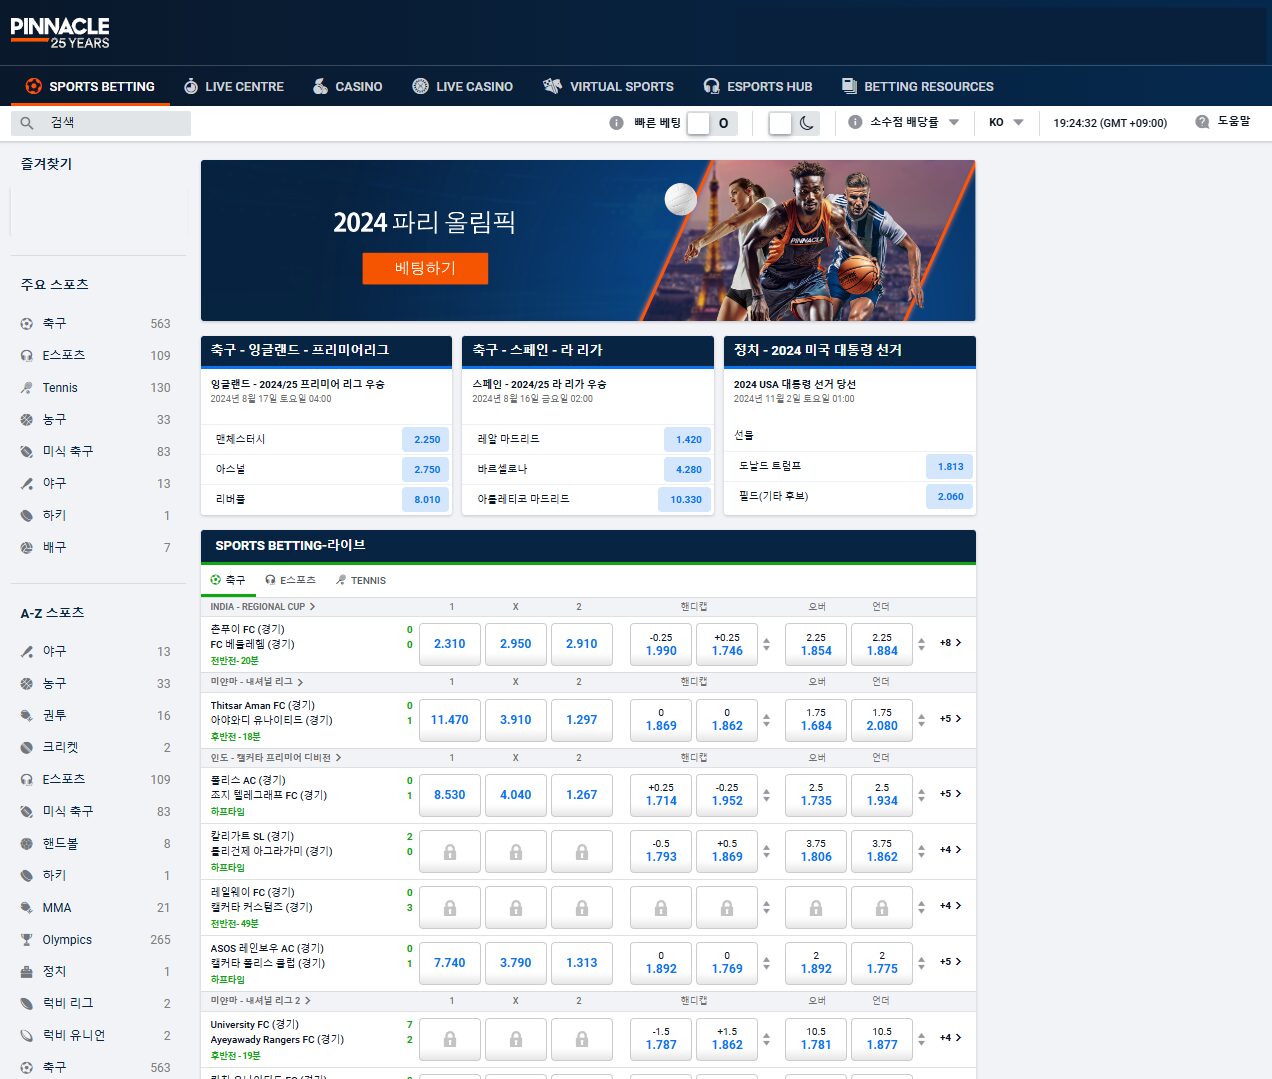This screenshot has height=1079, width=1272.
Task: Show +4 more markets for University FC
Action: [951, 1038]
